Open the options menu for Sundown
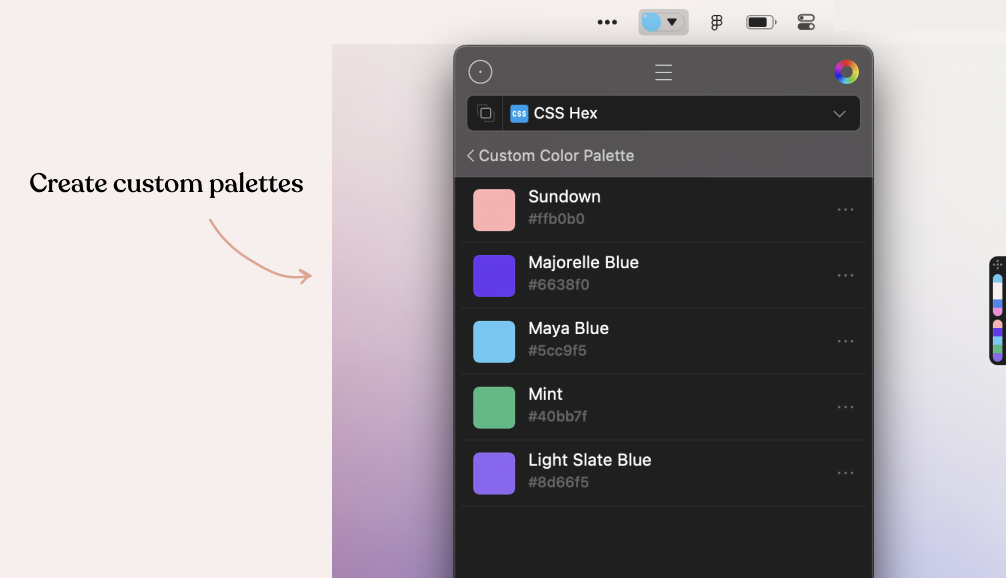The width and height of the screenshot is (1006, 578). point(845,209)
